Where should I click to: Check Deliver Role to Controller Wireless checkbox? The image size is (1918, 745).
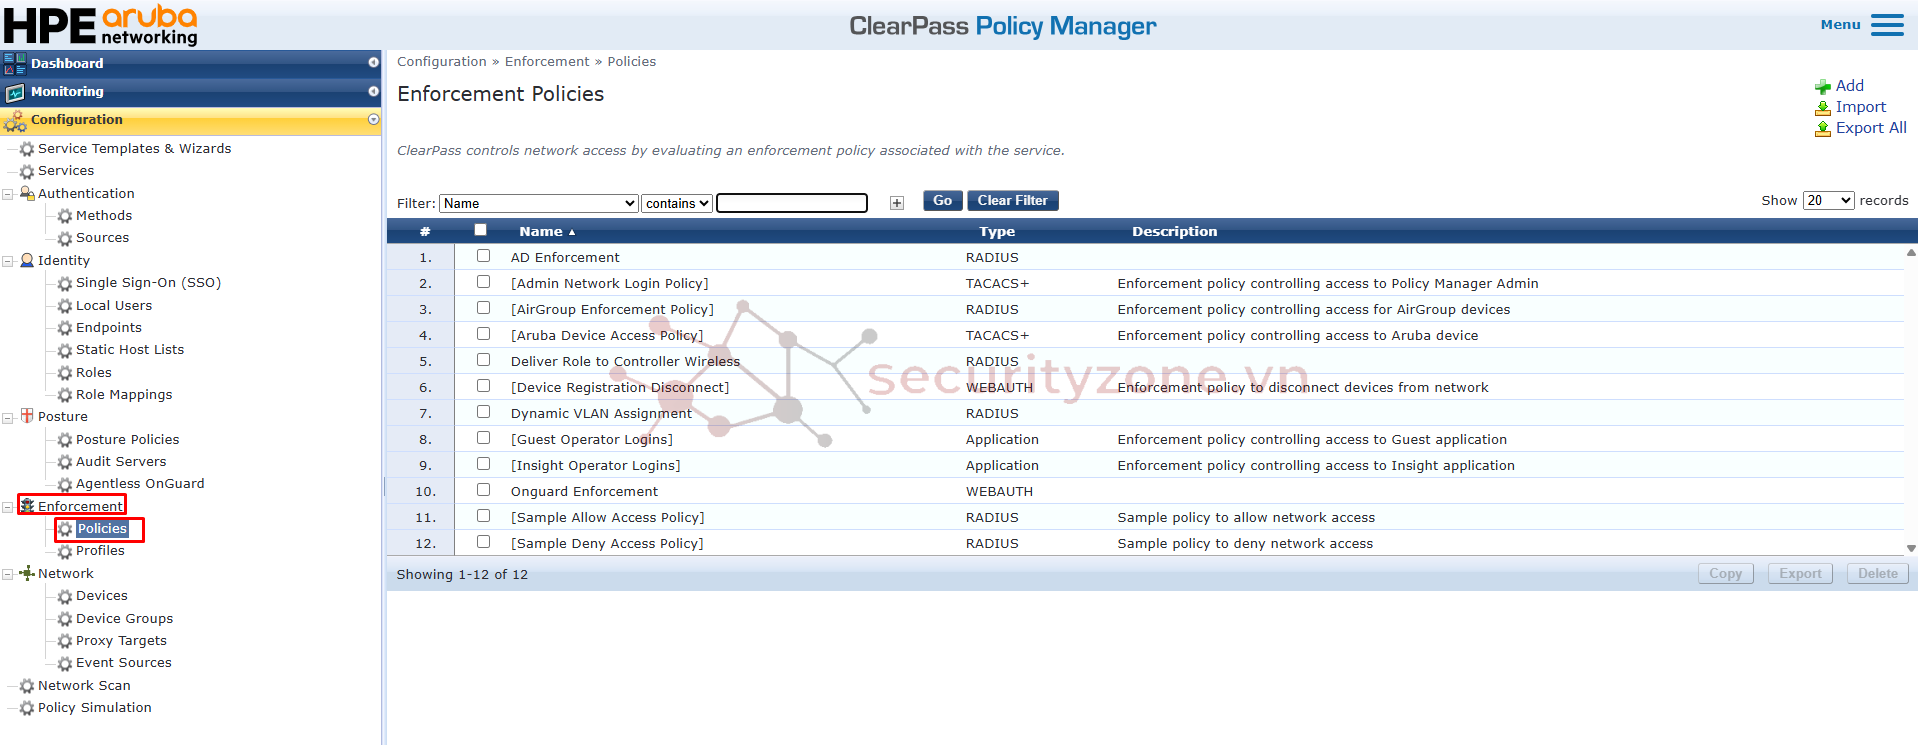click(x=484, y=360)
